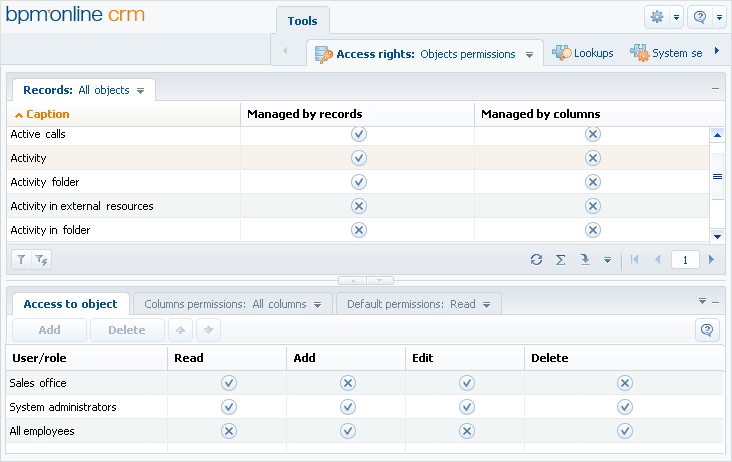Expand the Records All objects dropdown
The height and width of the screenshot is (462, 732).
coord(141,91)
